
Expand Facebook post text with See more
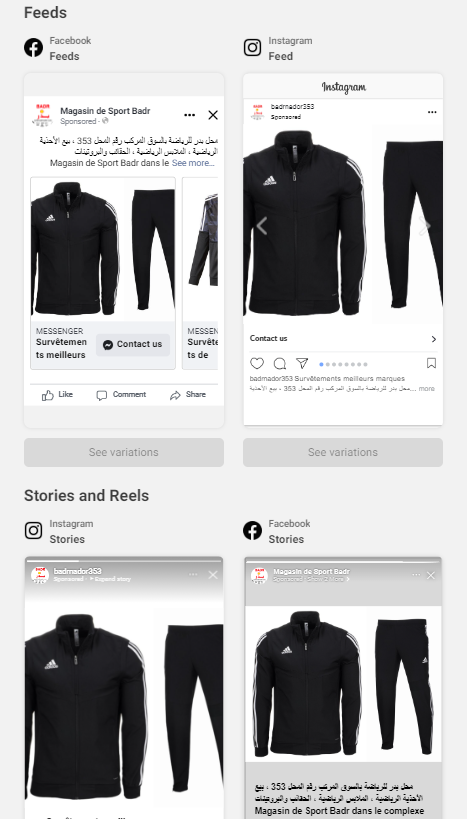(x=193, y=163)
